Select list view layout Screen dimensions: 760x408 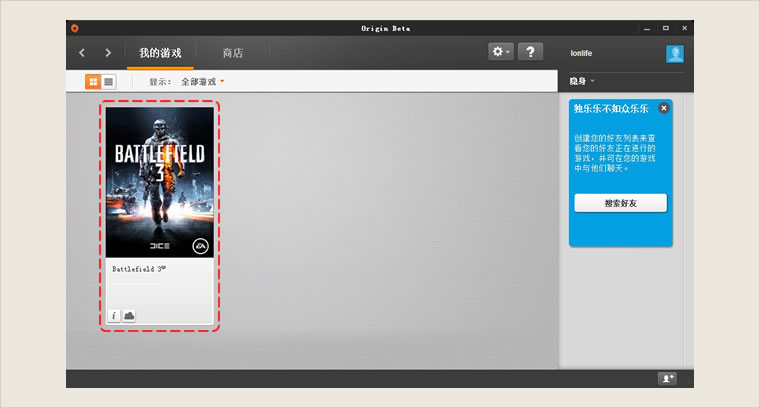pos(109,82)
